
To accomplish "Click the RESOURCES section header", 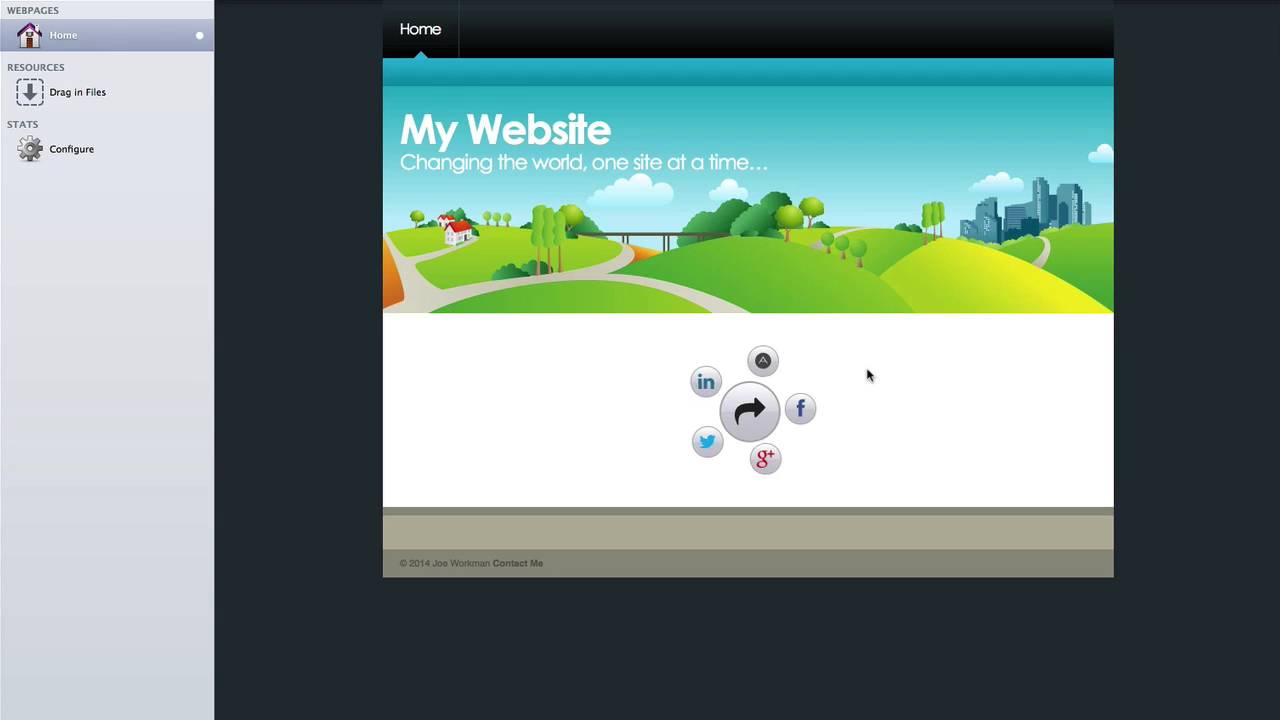I will click(x=35, y=67).
